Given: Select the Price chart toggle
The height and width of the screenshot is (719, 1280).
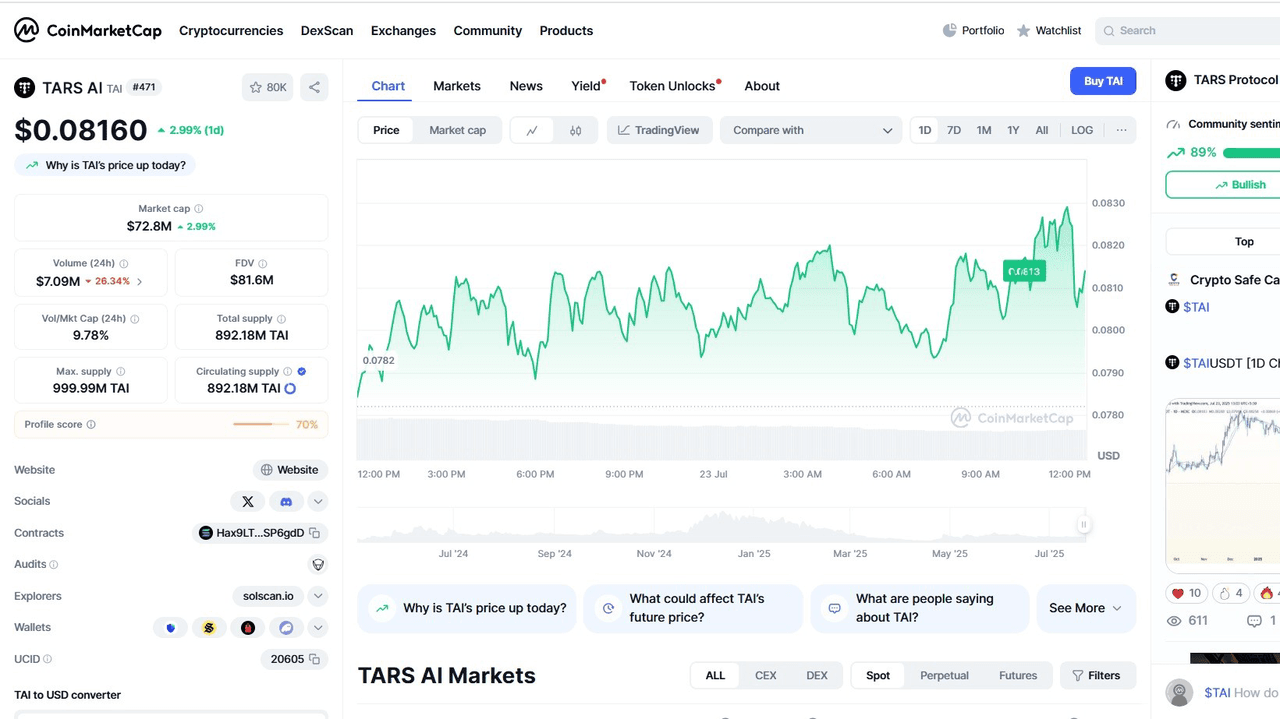Looking at the screenshot, I should (x=386, y=130).
